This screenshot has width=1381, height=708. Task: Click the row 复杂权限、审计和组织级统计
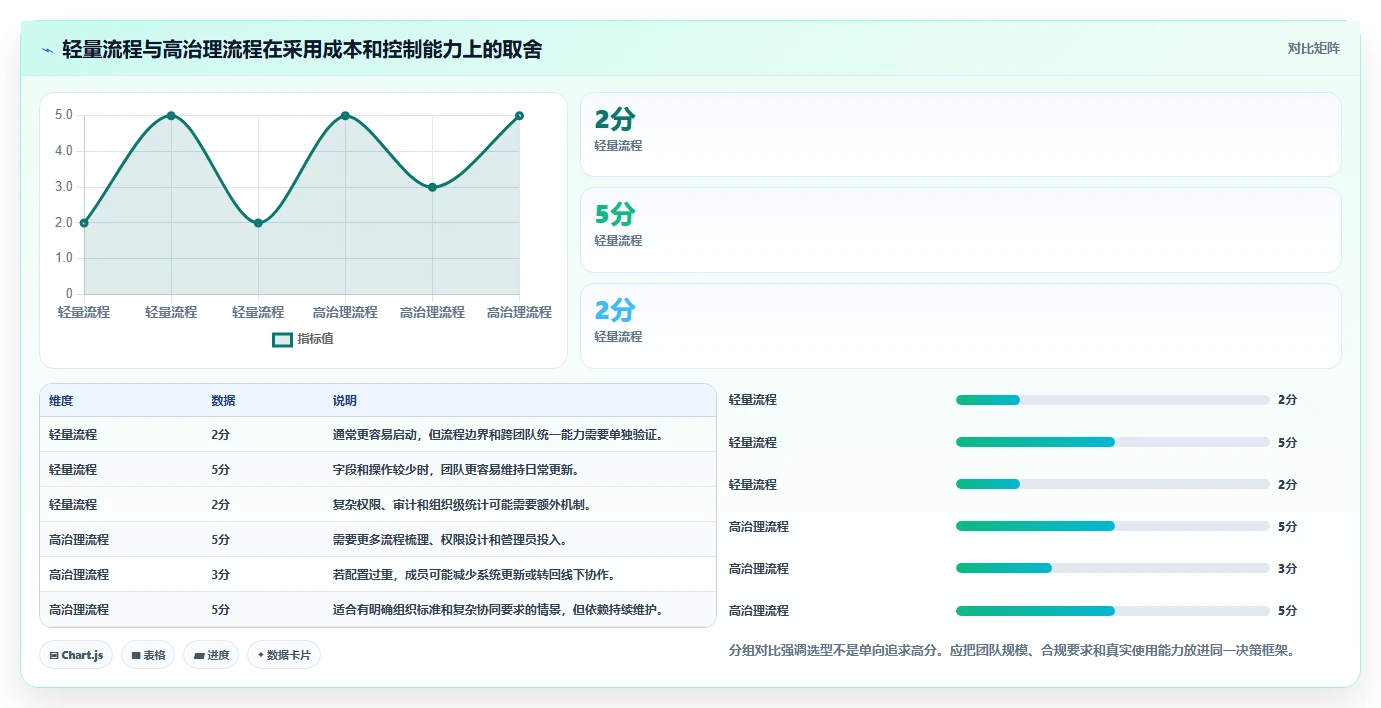click(x=378, y=504)
